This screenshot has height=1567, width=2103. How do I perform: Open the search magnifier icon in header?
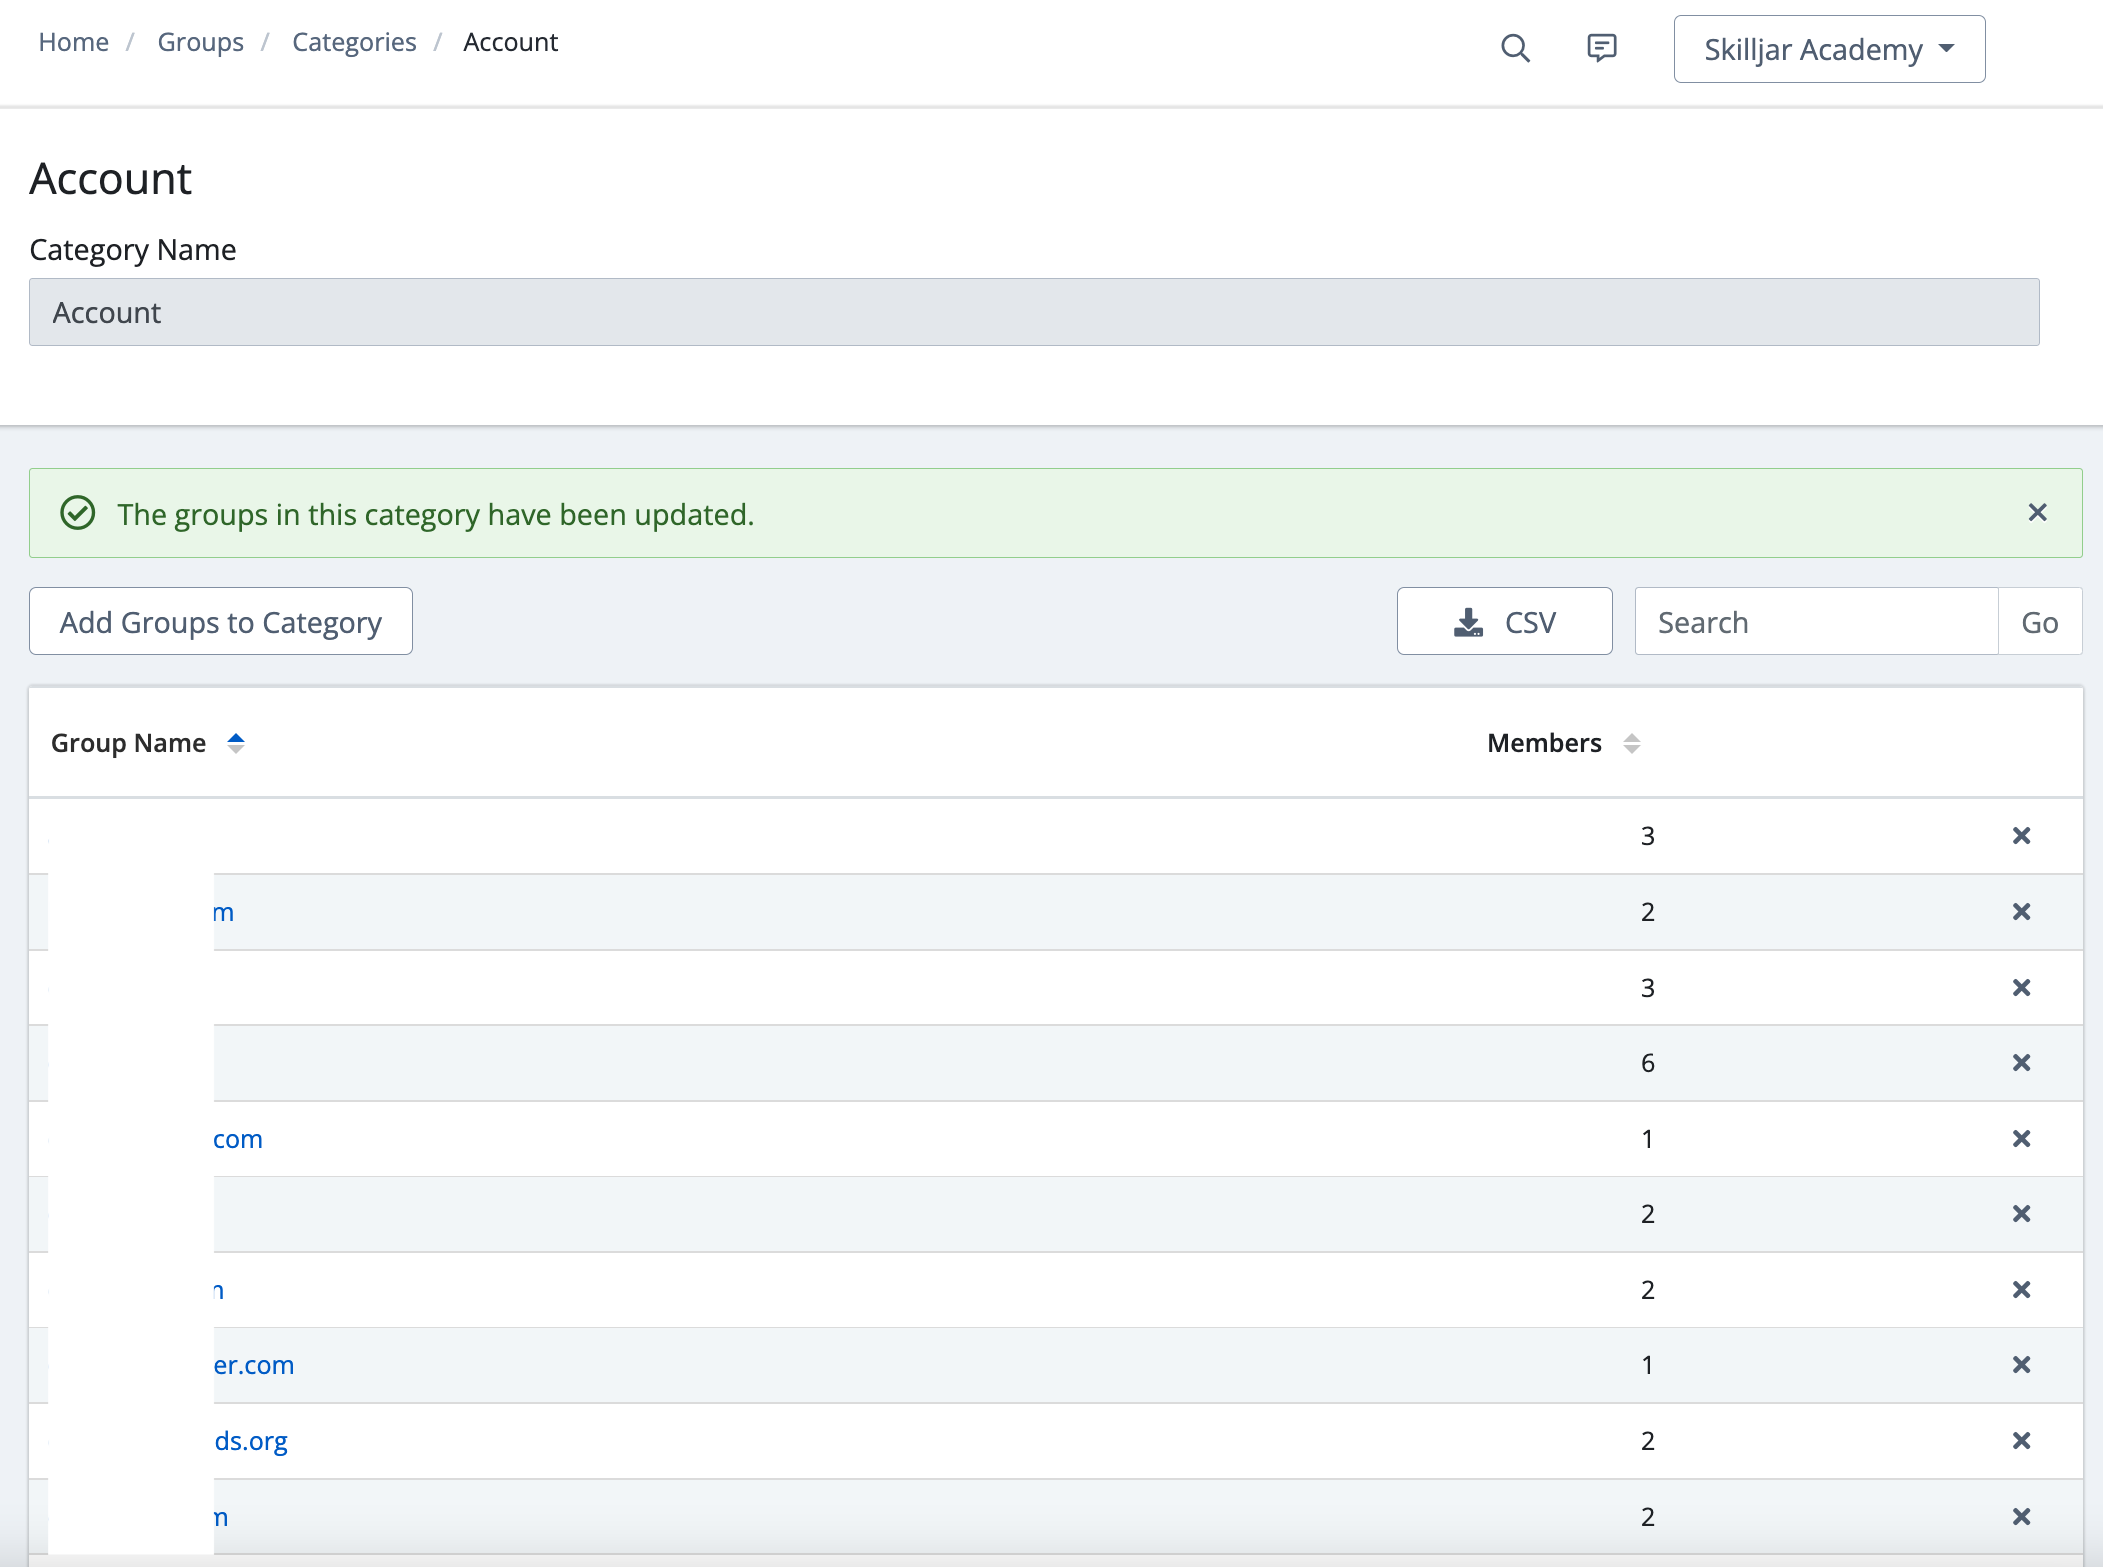1515,48
